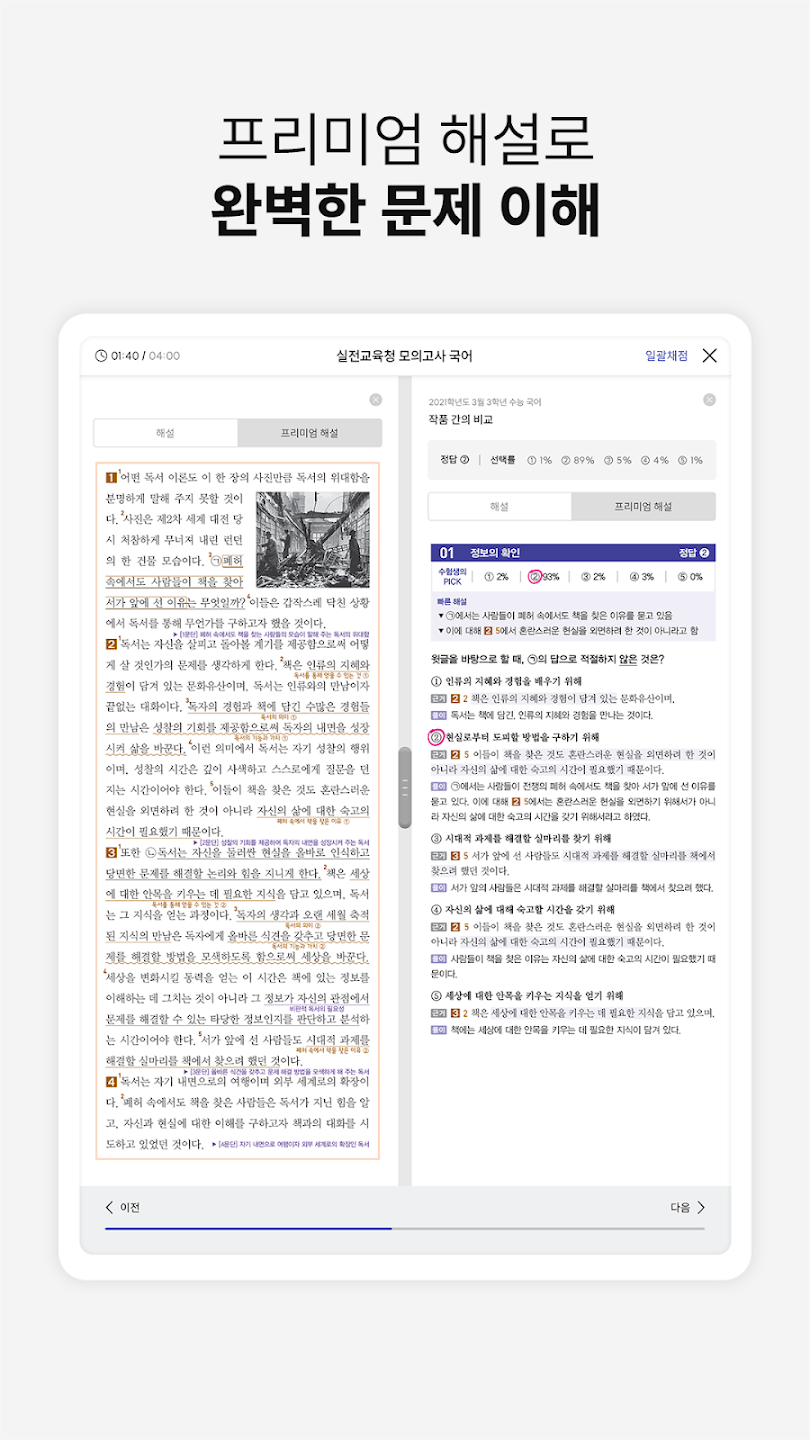810x1440 pixels.
Task: Click the 정답 ② label in the gray answer box
Action: (x=455, y=460)
